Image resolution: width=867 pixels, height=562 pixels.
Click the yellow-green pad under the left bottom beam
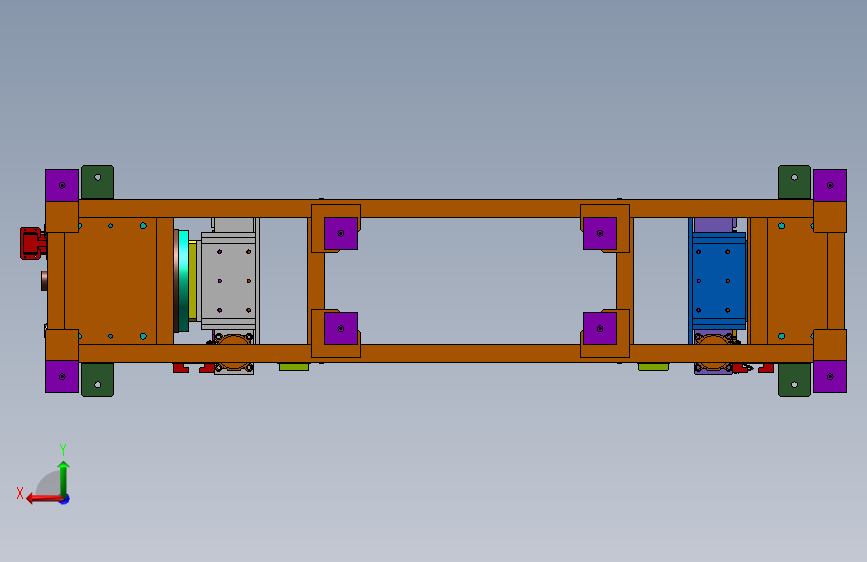coord(294,367)
